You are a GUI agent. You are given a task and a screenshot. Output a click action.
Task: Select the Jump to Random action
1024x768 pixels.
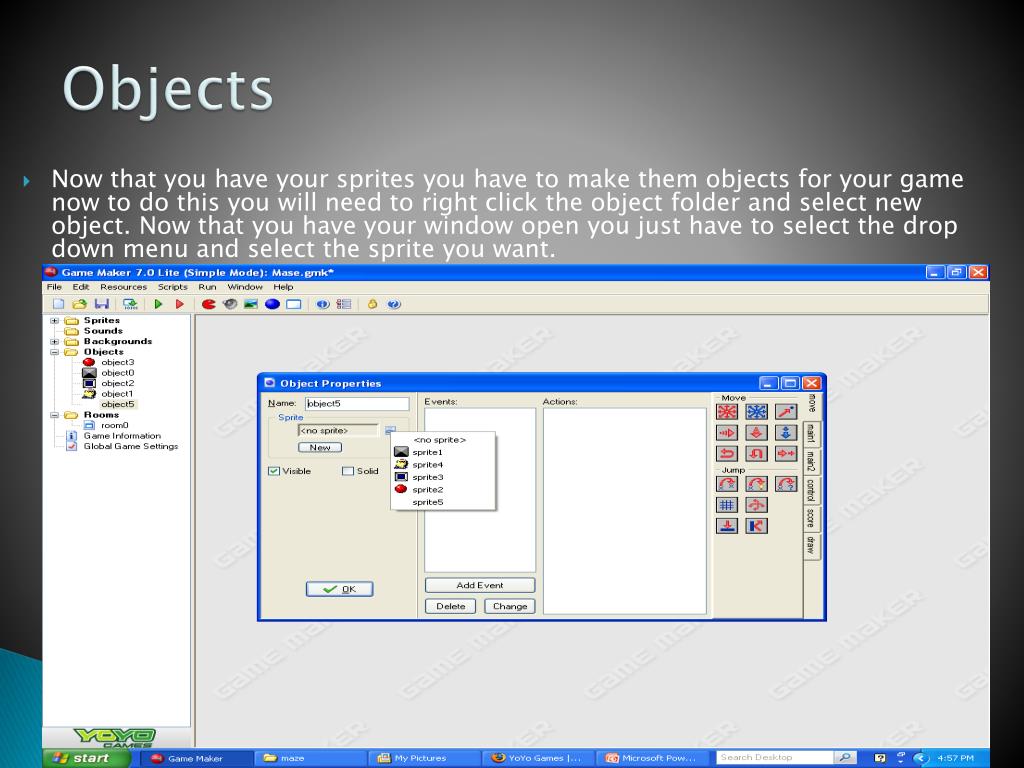pyautogui.click(x=786, y=484)
